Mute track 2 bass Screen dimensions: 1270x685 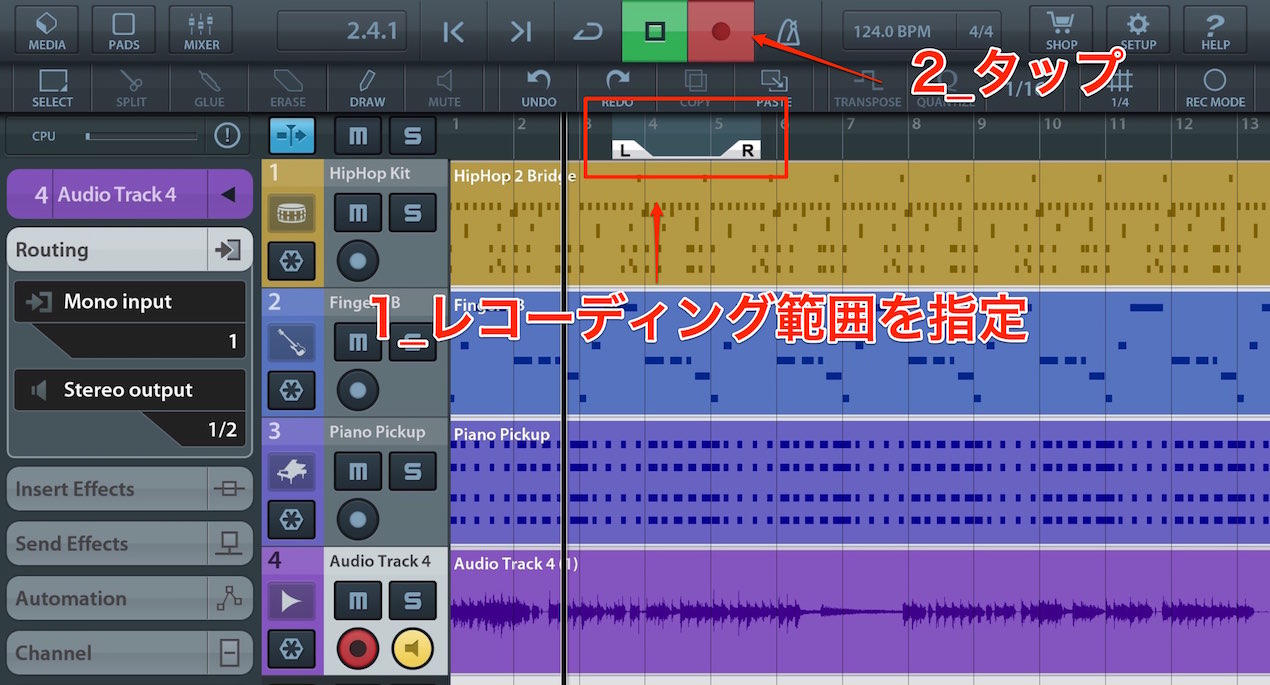357,342
